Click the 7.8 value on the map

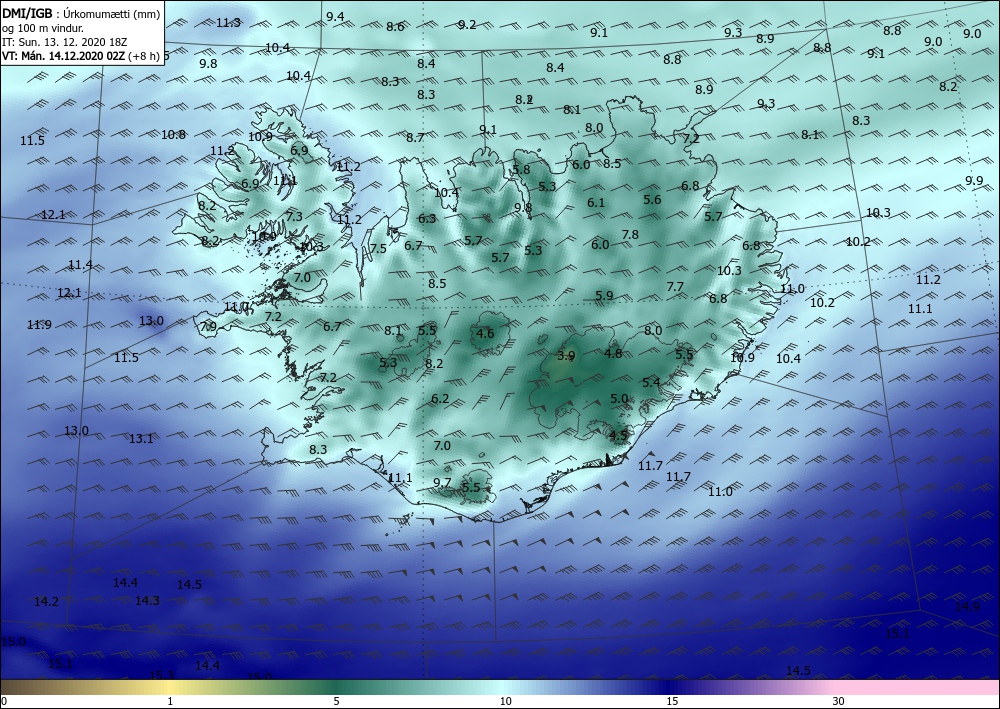[x=630, y=235]
